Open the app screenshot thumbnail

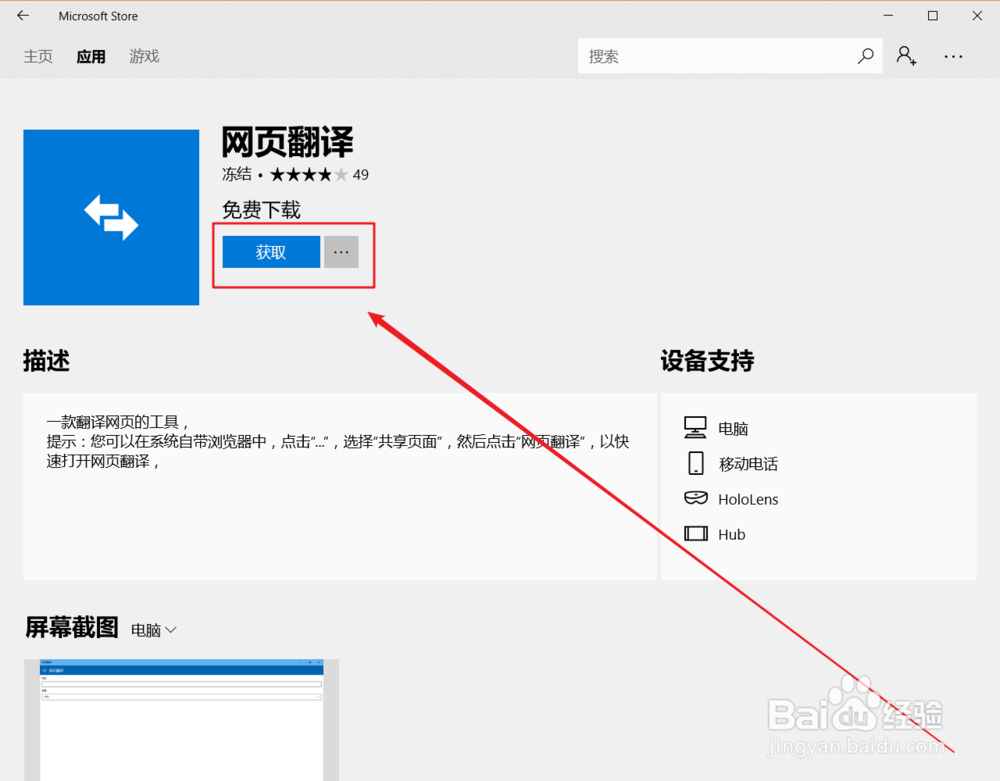[x=180, y=719]
